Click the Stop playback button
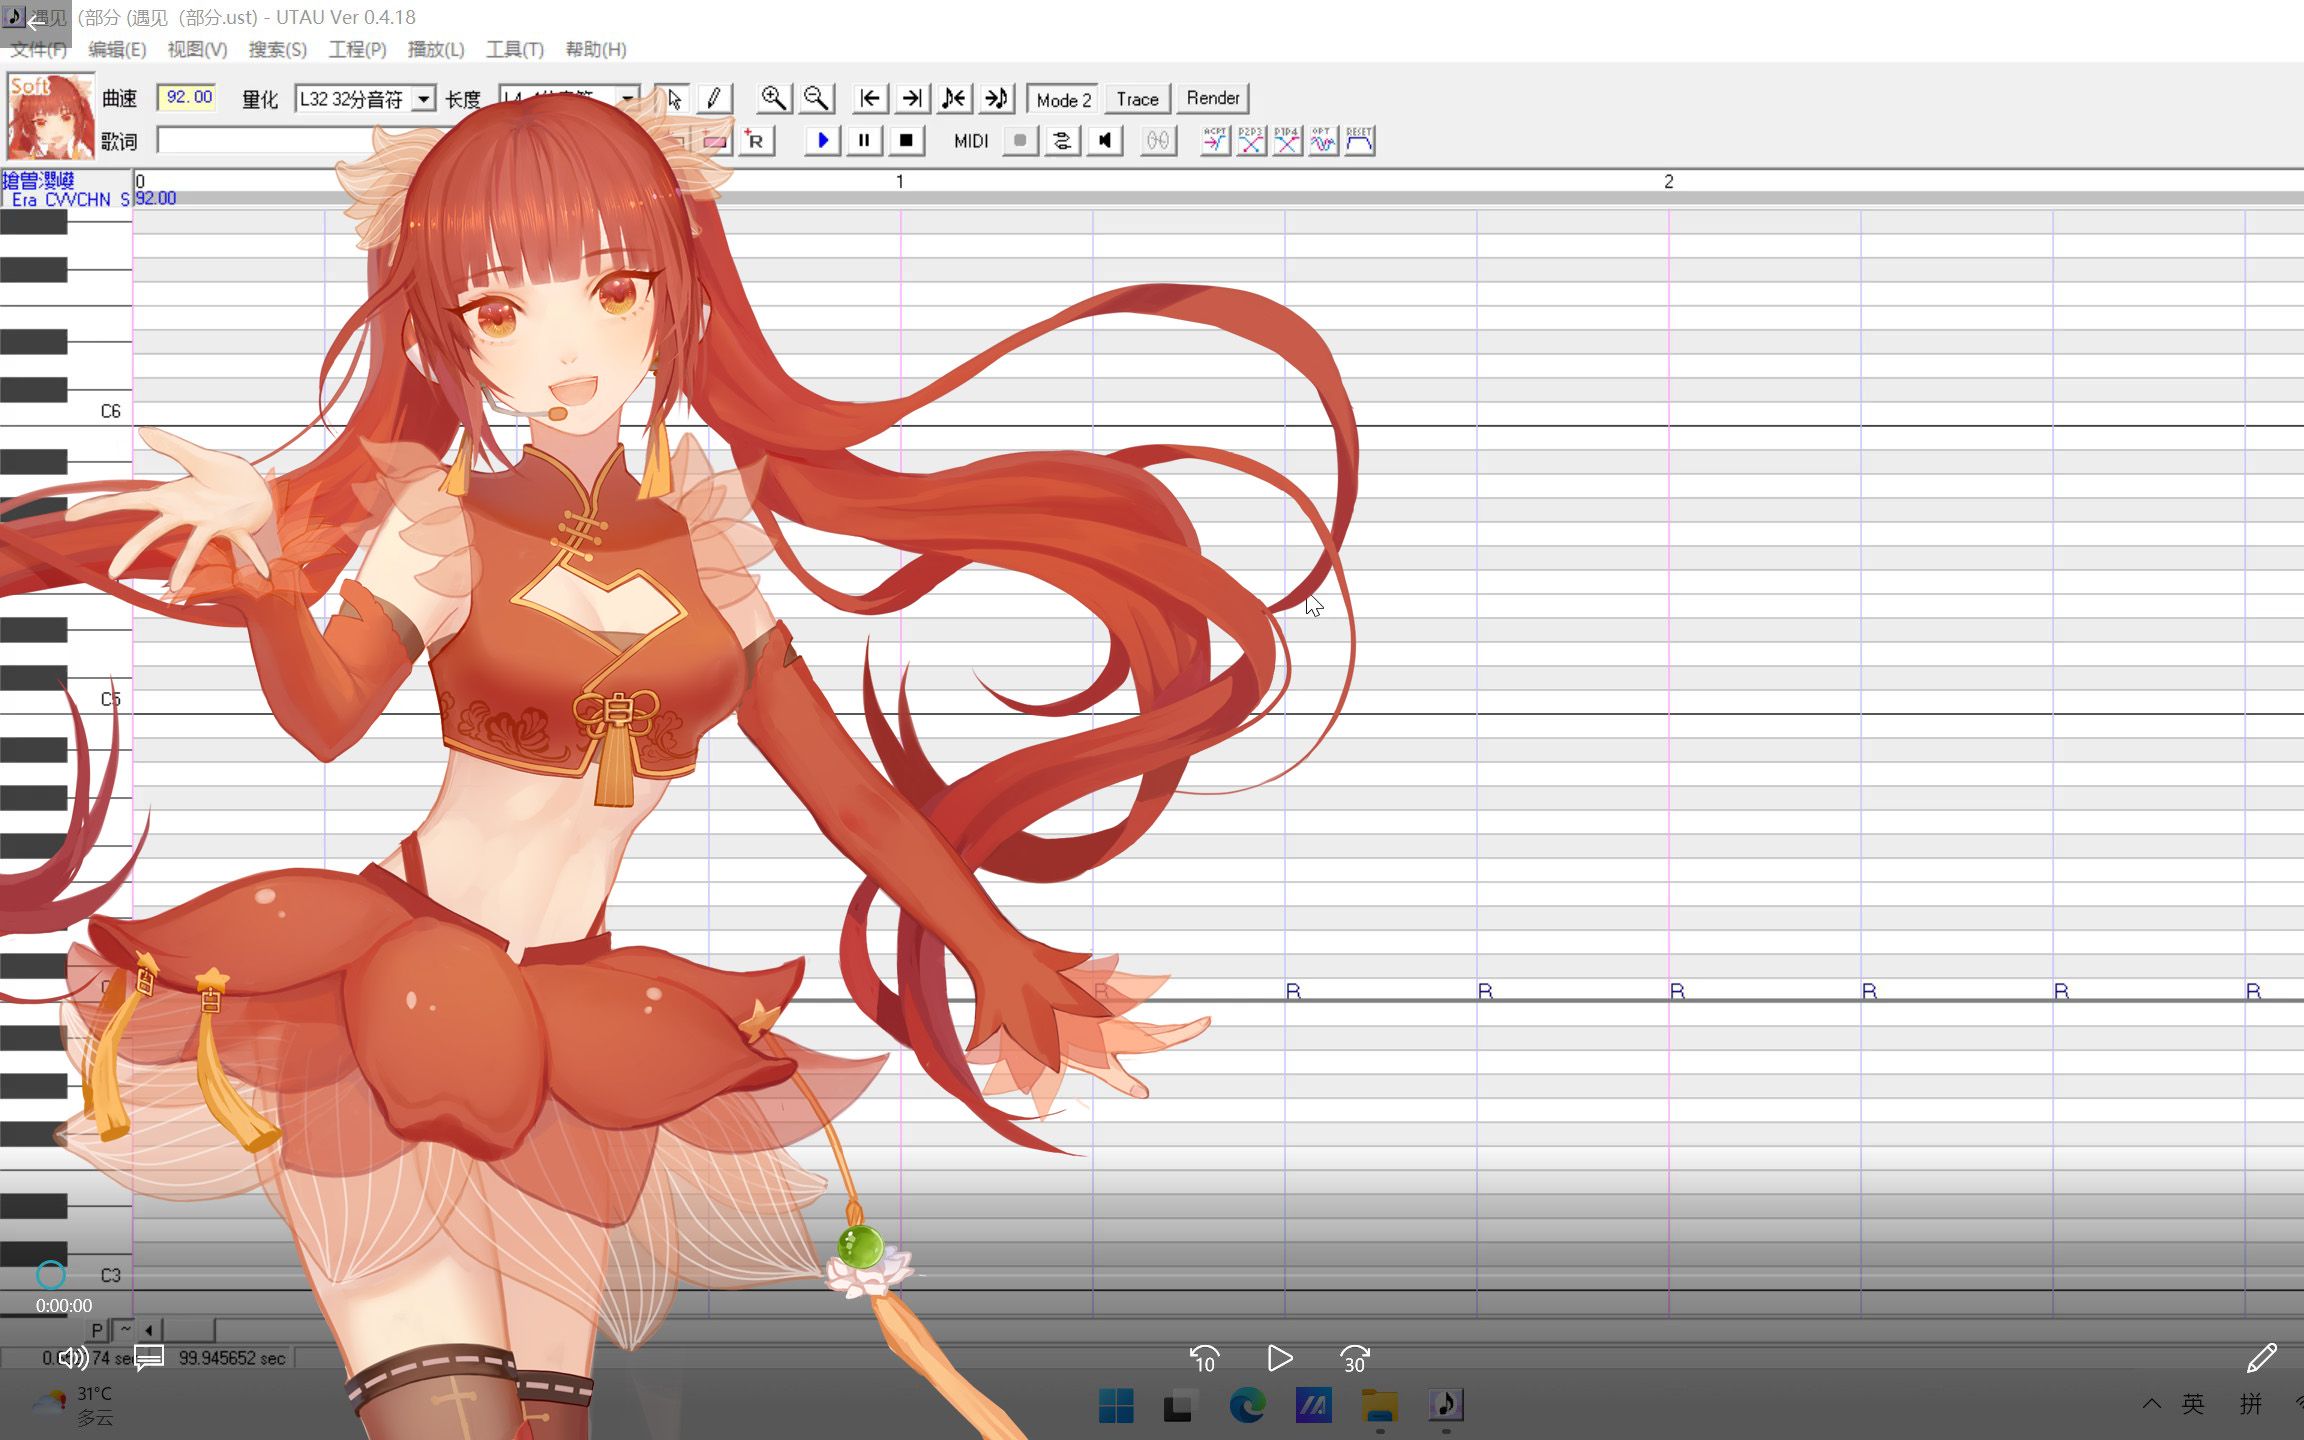Viewport: 2304px width, 1440px height. pos(904,141)
